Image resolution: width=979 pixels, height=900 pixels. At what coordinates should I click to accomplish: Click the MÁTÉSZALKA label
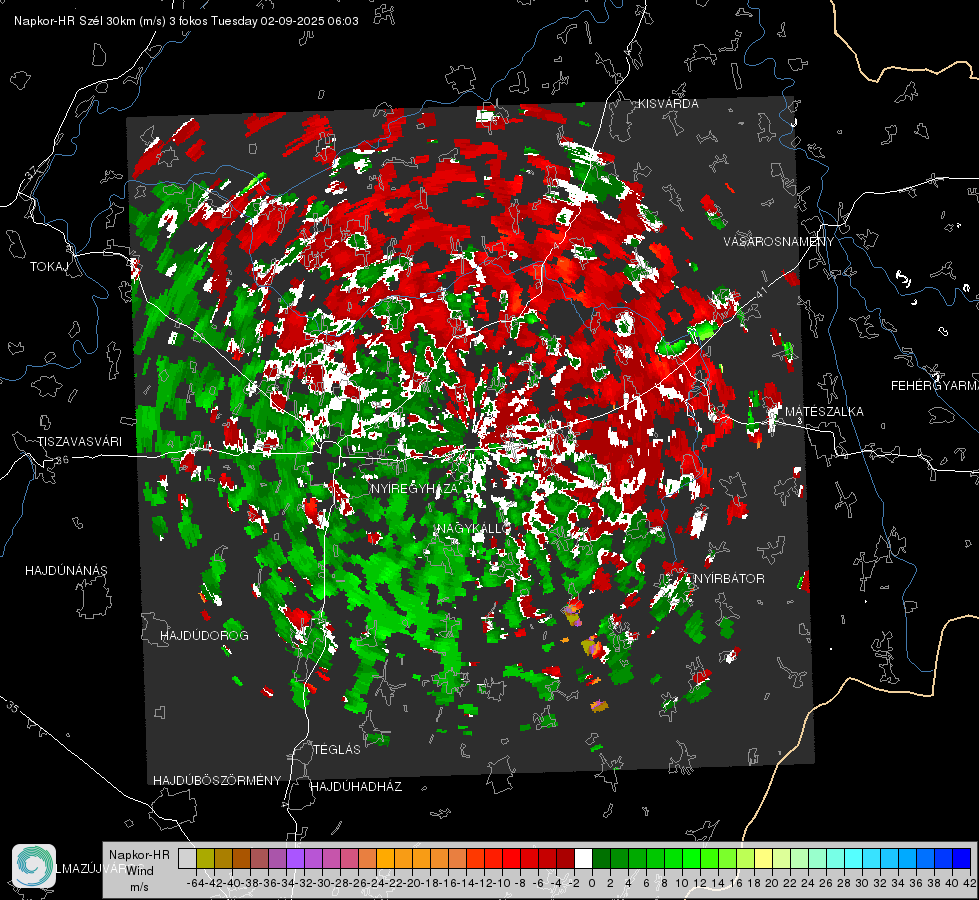point(824,412)
